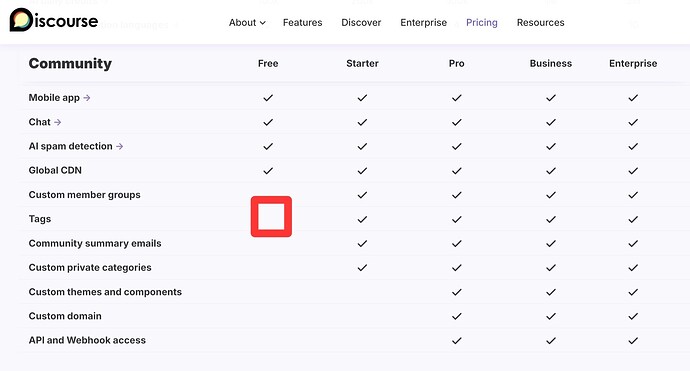Click the Discourse logo
The image size is (690, 371).
(x=54, y=20)
